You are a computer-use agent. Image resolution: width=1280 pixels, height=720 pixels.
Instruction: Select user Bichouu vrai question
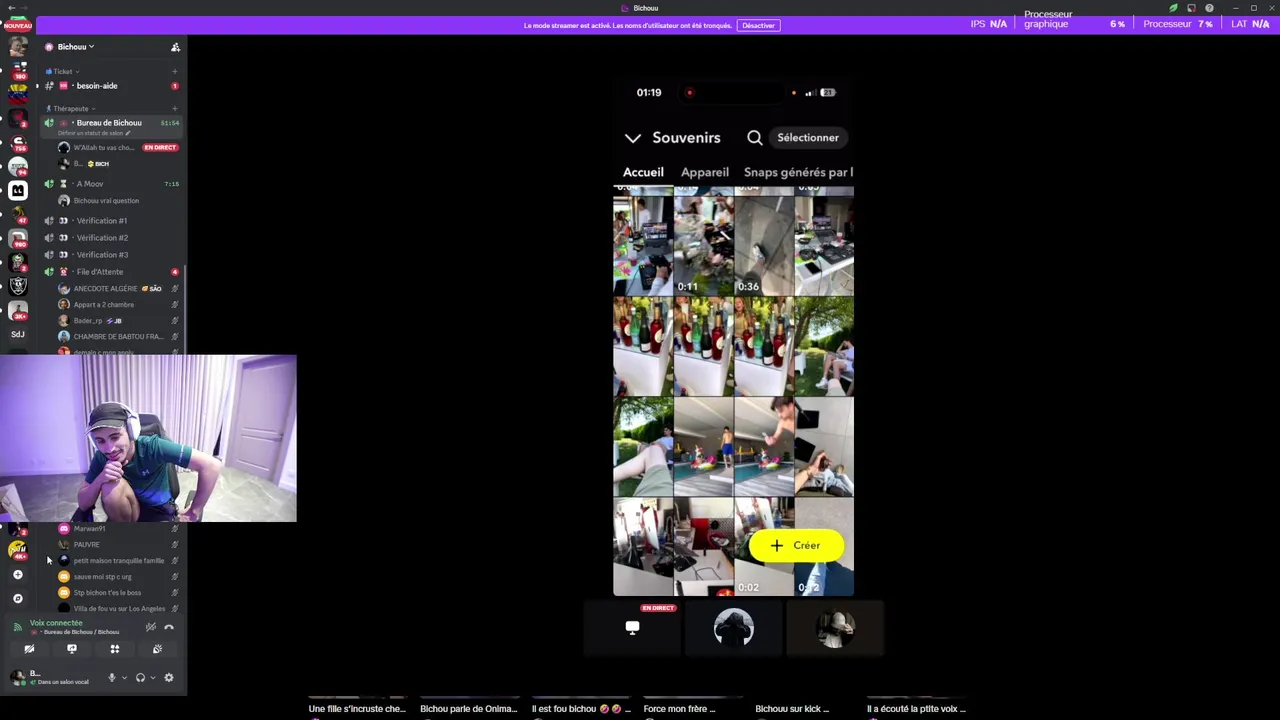(106, 201)
